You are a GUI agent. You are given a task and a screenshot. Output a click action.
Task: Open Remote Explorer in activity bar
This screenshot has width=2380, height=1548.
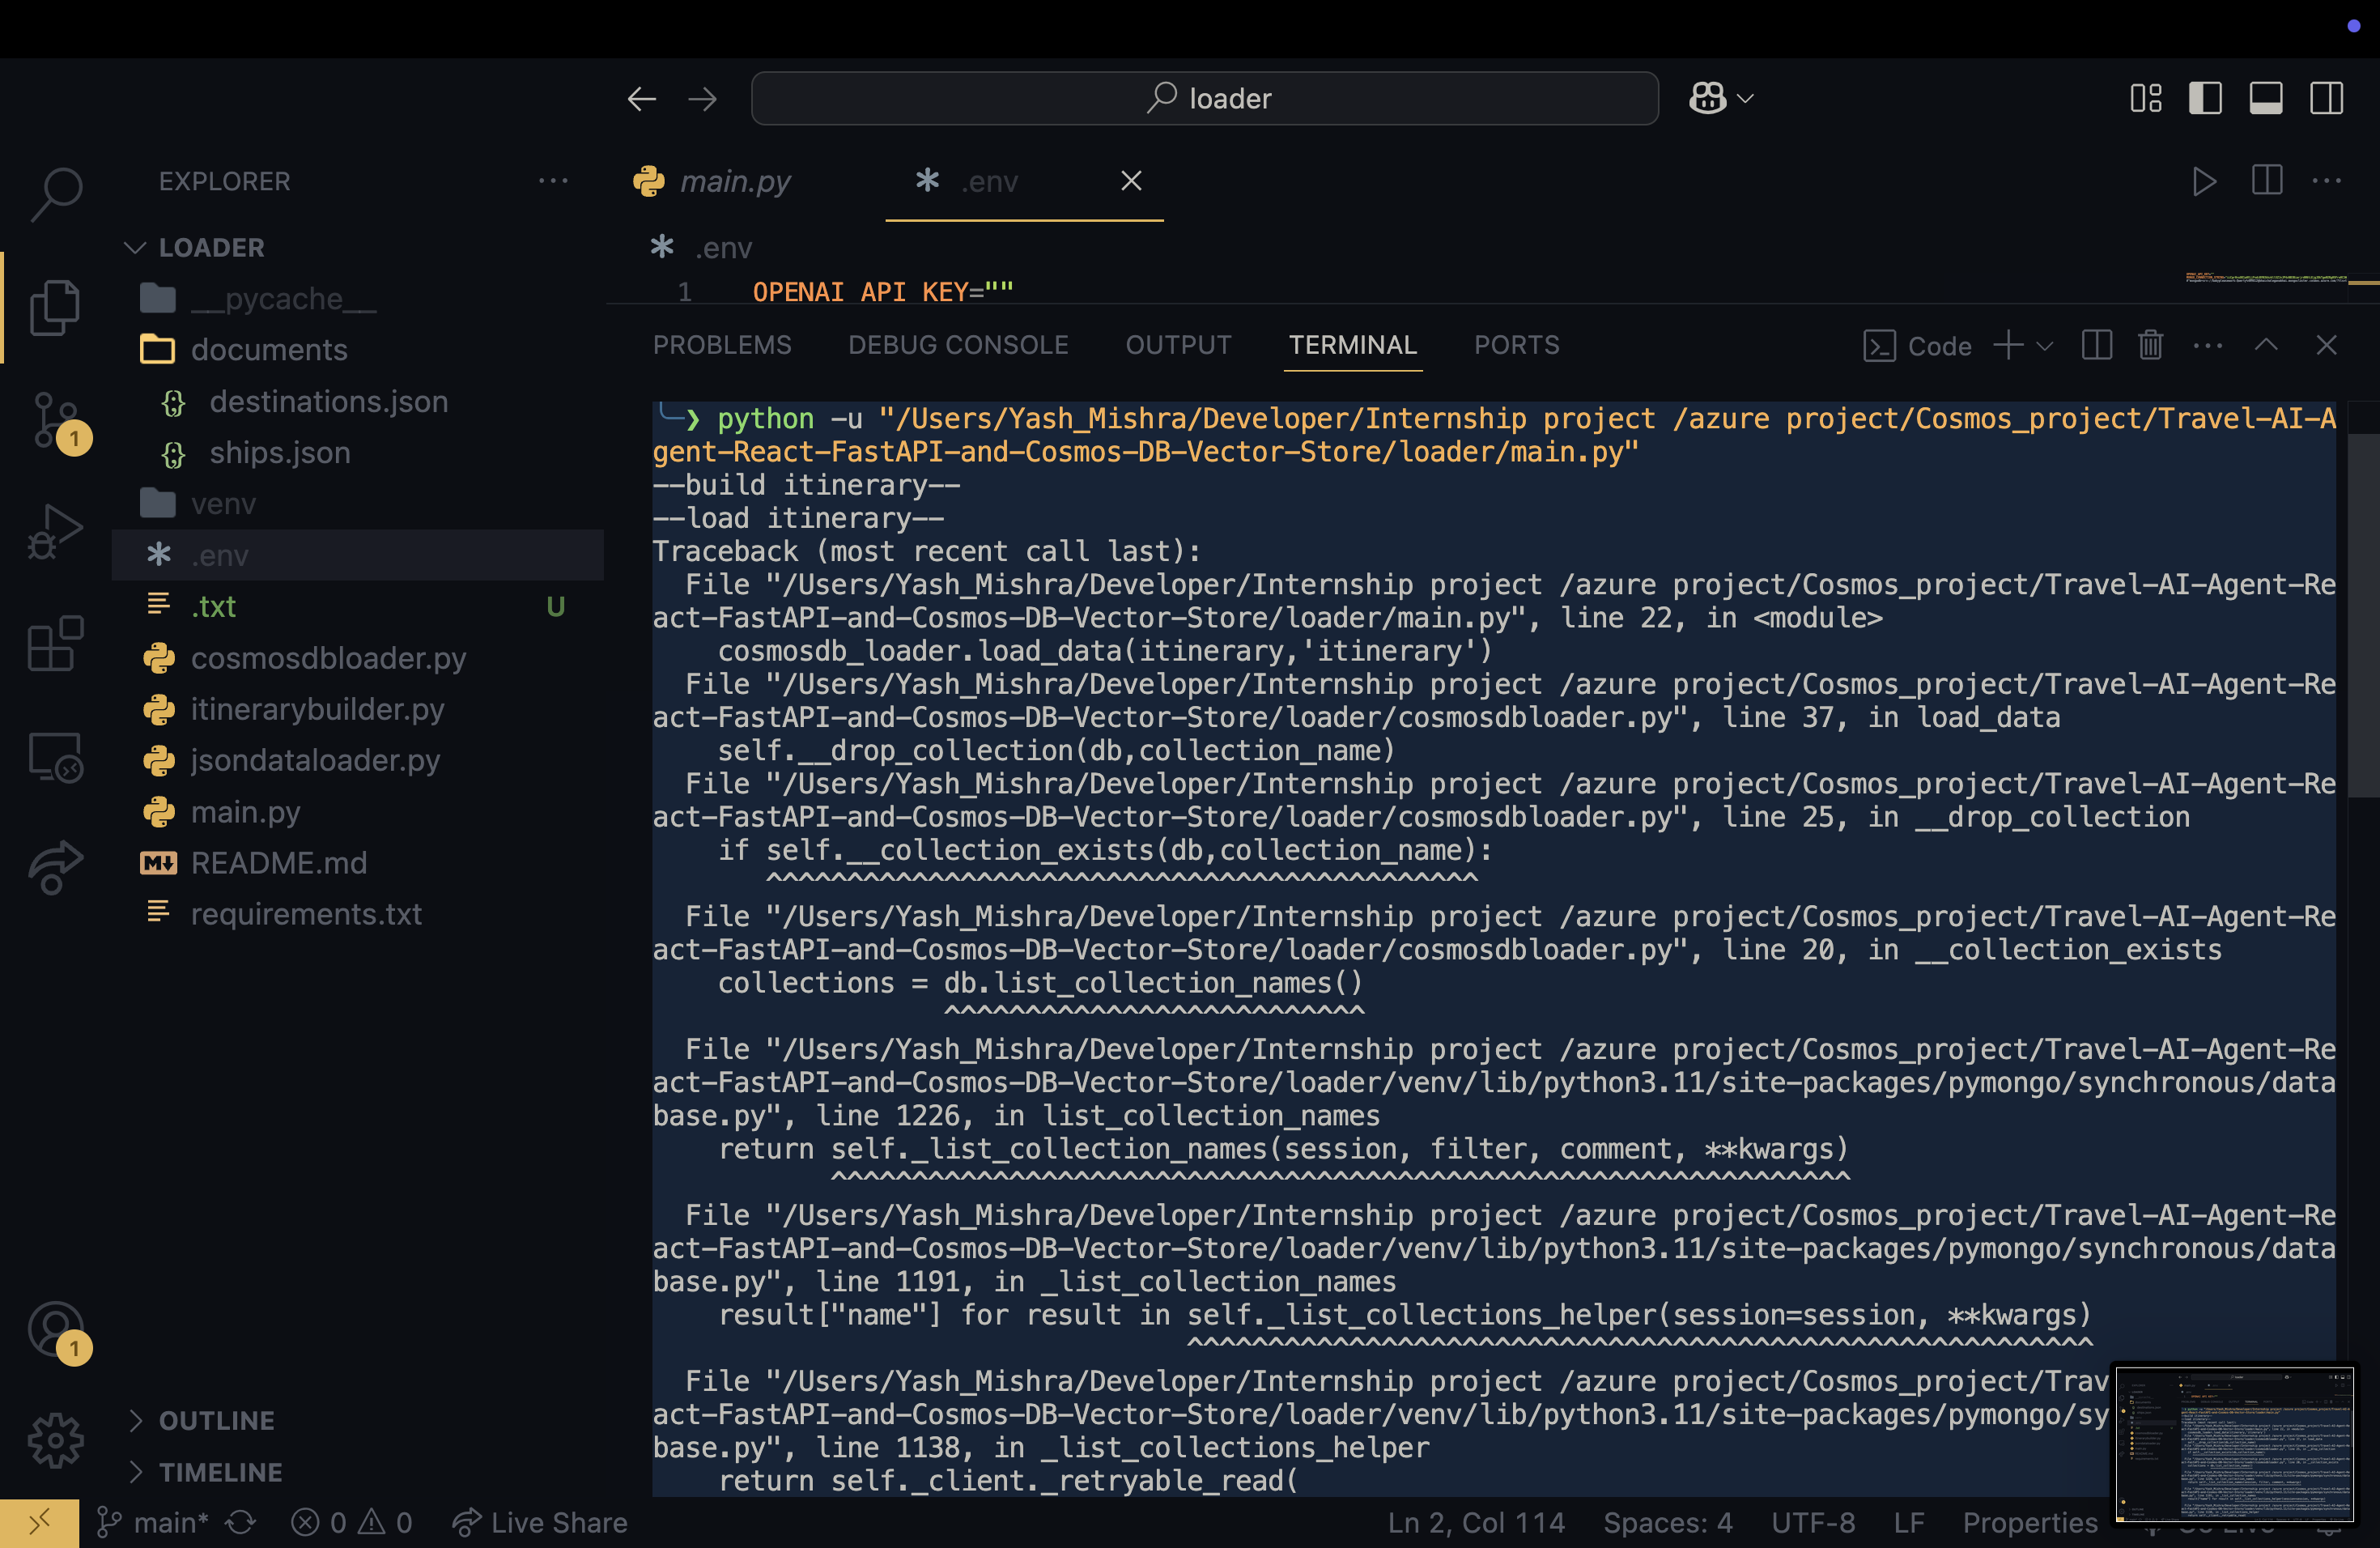click(56, 757)
